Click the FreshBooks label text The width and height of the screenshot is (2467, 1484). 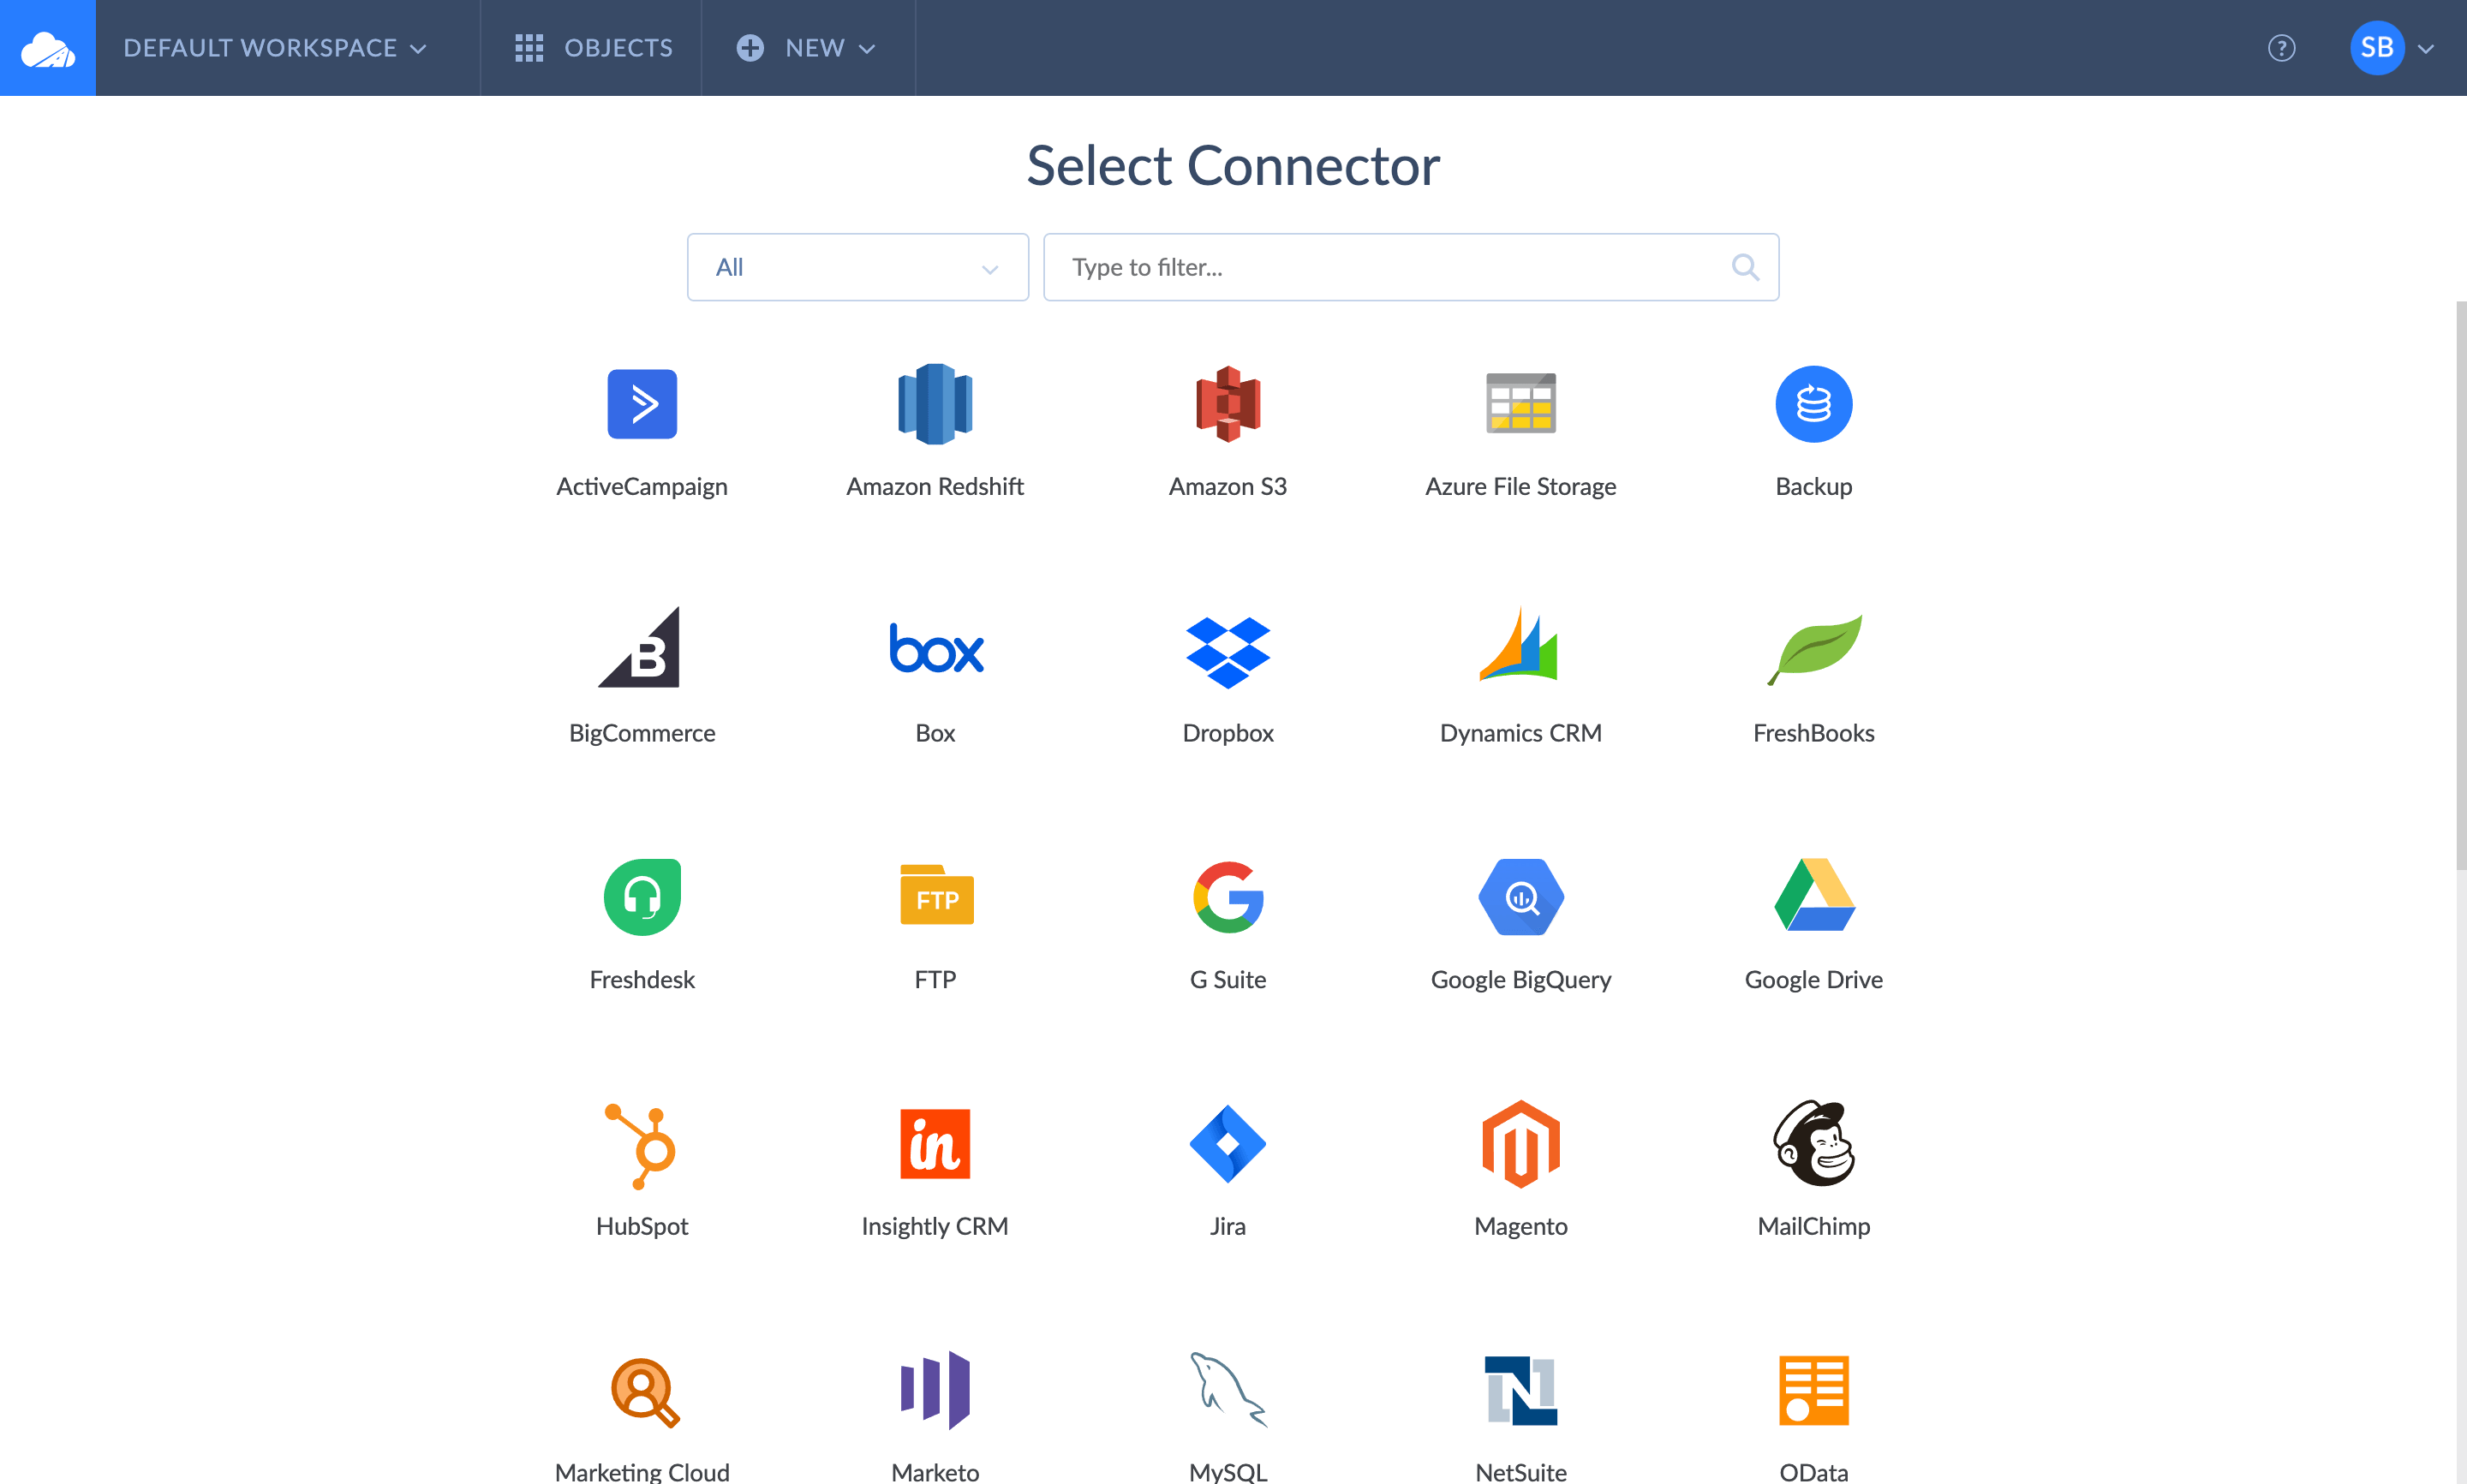pos(1814,733)
